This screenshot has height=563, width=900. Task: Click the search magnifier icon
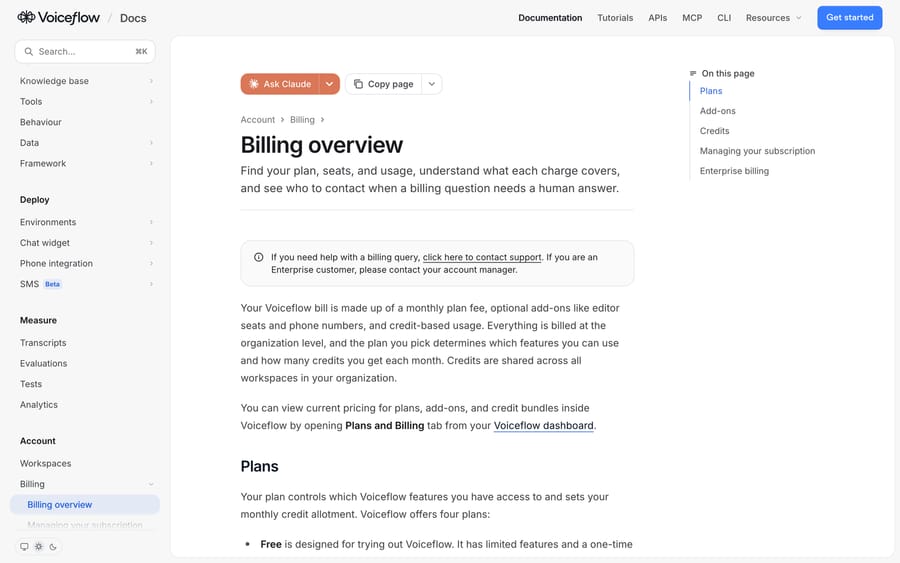point(29,52)
